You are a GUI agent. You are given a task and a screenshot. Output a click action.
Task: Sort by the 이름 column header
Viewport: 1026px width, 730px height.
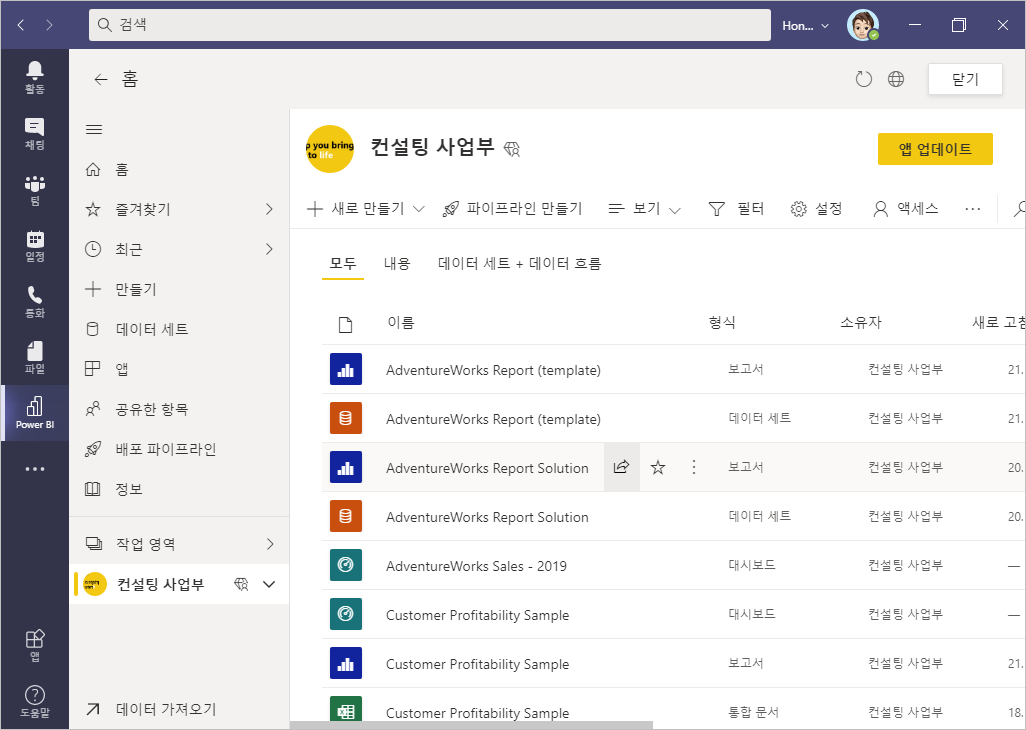401,322
